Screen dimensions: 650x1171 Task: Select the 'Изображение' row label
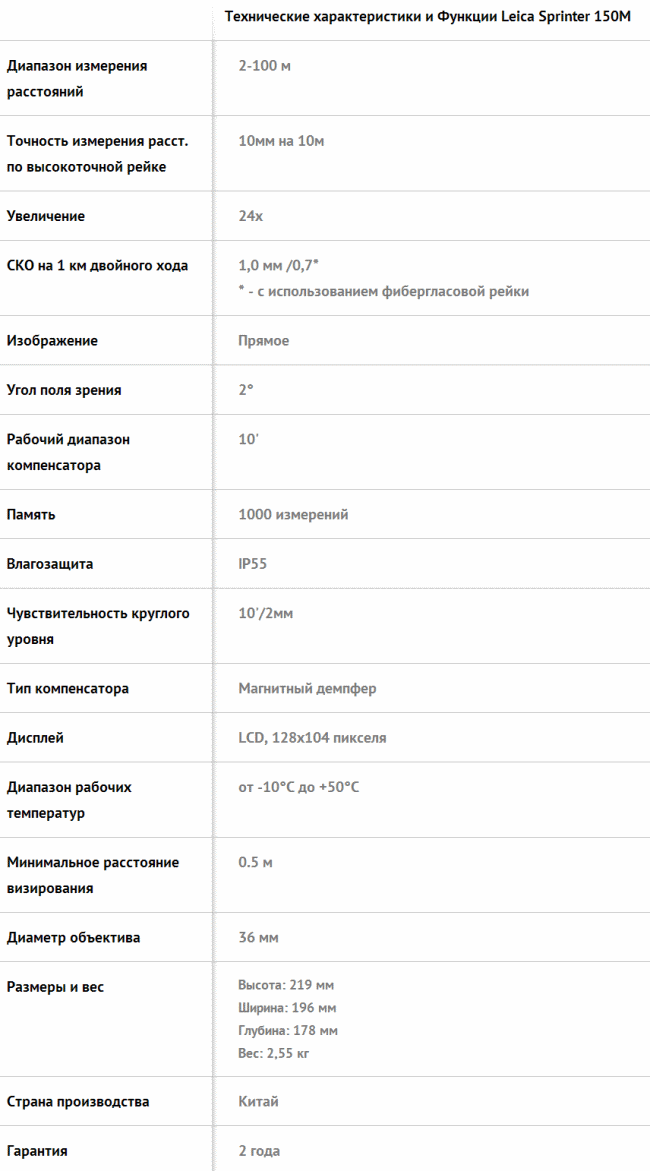tap(52, 341)
